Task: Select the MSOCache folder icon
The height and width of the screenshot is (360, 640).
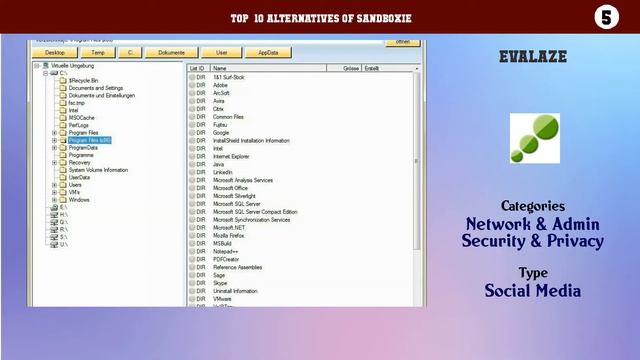Action: click(63, 118)
